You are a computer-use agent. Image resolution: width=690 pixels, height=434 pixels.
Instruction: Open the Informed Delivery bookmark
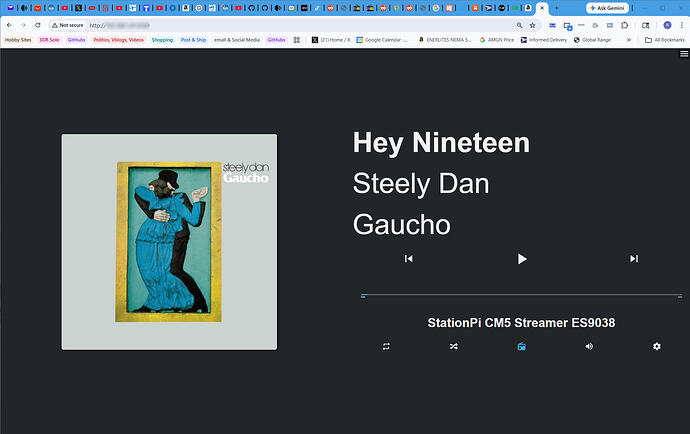pyautogui.click(x=544, y=40)
